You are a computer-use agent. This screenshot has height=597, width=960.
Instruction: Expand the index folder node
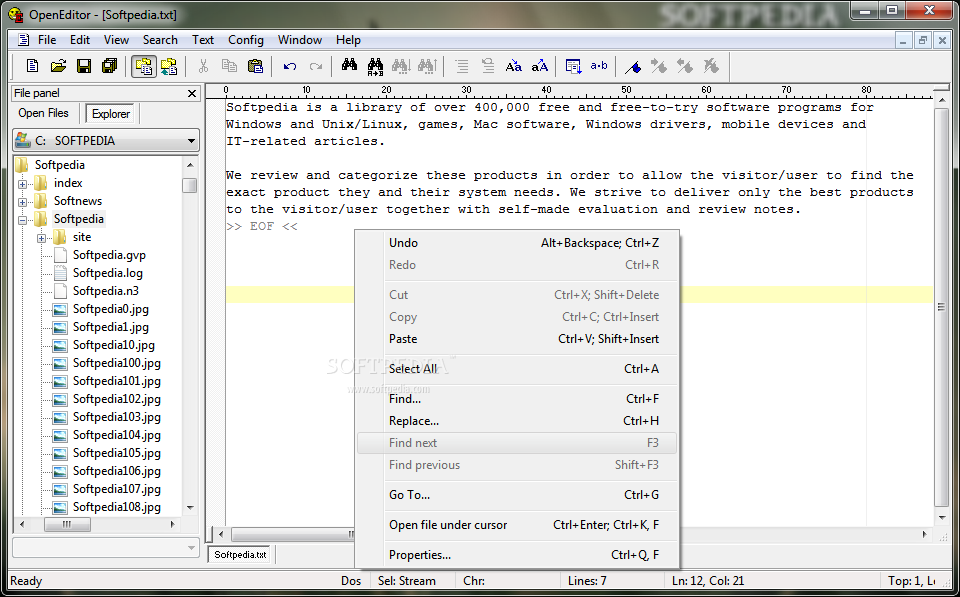click(x=23, y=184)
